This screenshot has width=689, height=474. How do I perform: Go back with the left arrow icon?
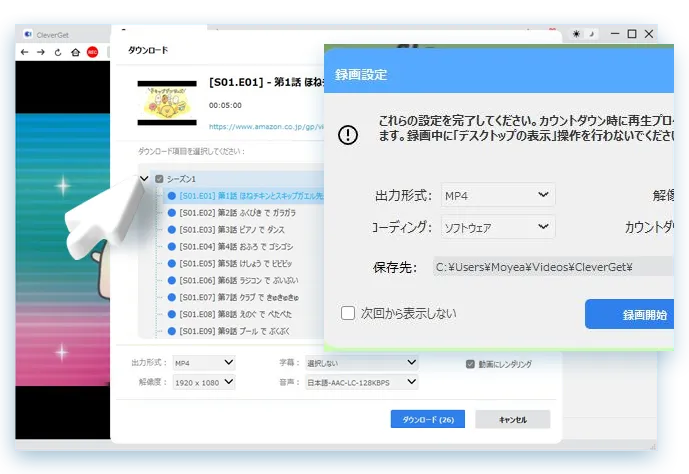point(25,52)
